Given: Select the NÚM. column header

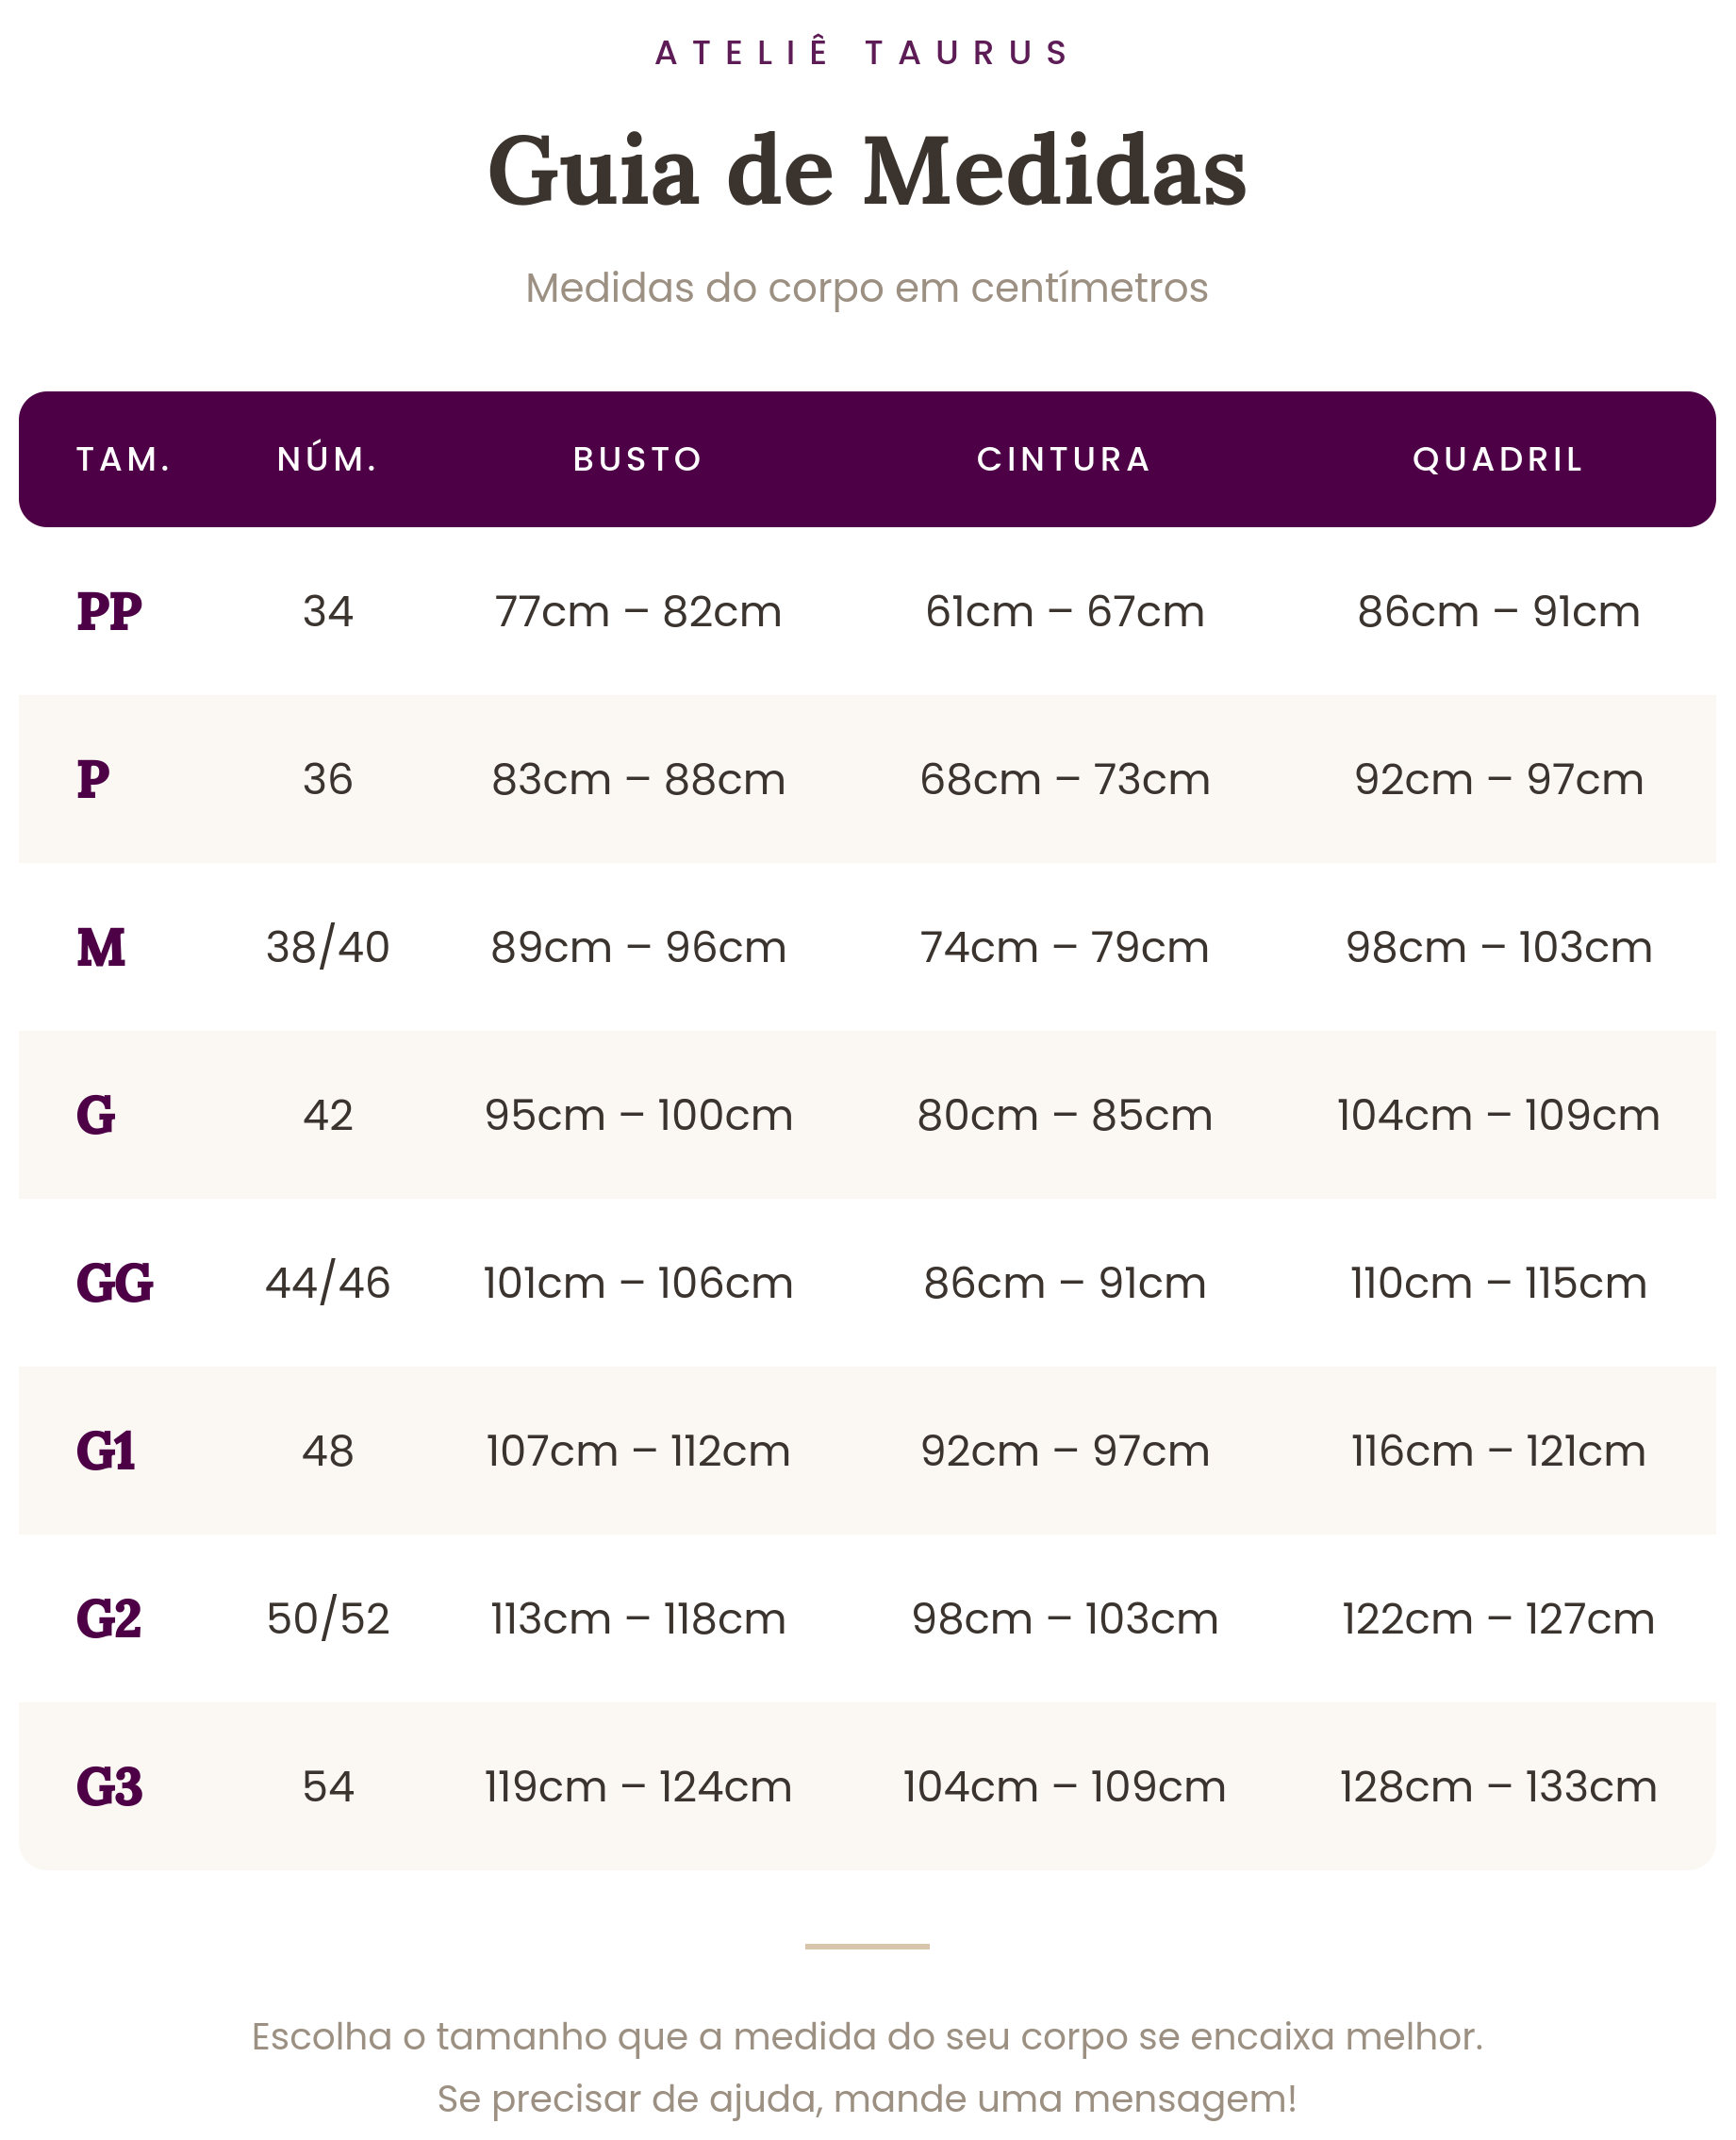Looking at the screenshot, I should point(328,458).
